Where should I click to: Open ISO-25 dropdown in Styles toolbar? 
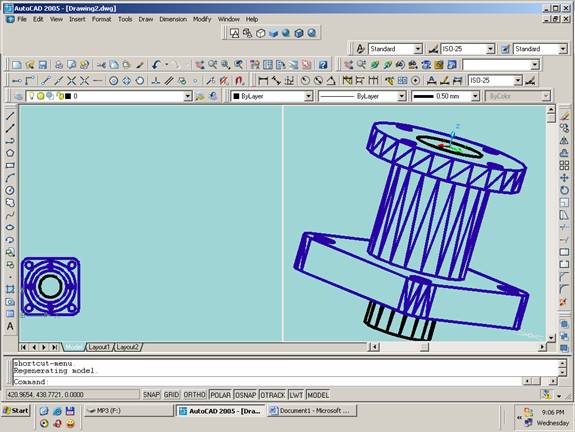coord(490,49)
